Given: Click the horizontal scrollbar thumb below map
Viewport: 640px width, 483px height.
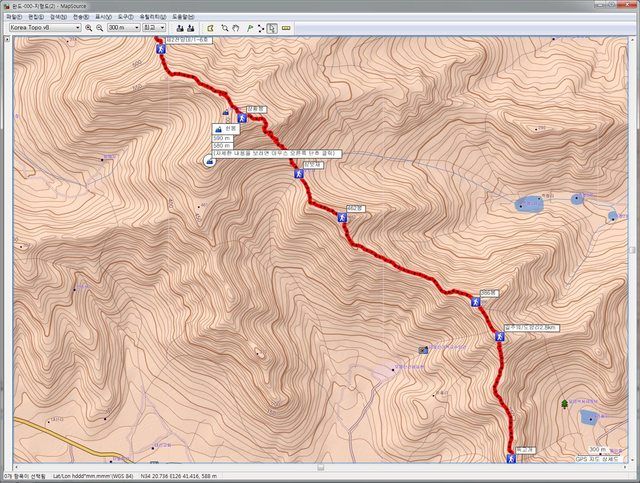Looking at the screenshot, I should coord(321,467).
